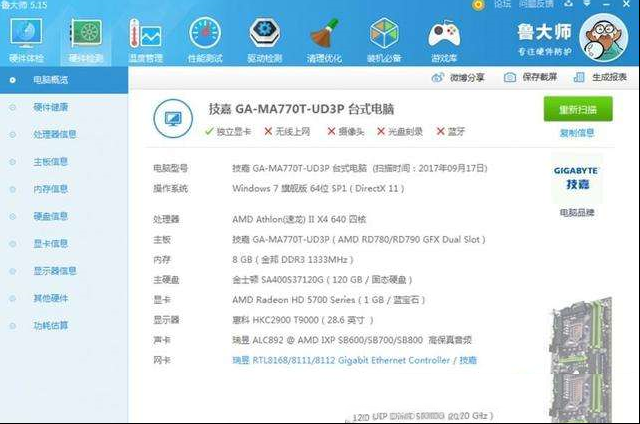This screenshot has height=424, width=640.
Task: Click the 独立显卡 checkmark status
Action: click(x=228, y=131)
